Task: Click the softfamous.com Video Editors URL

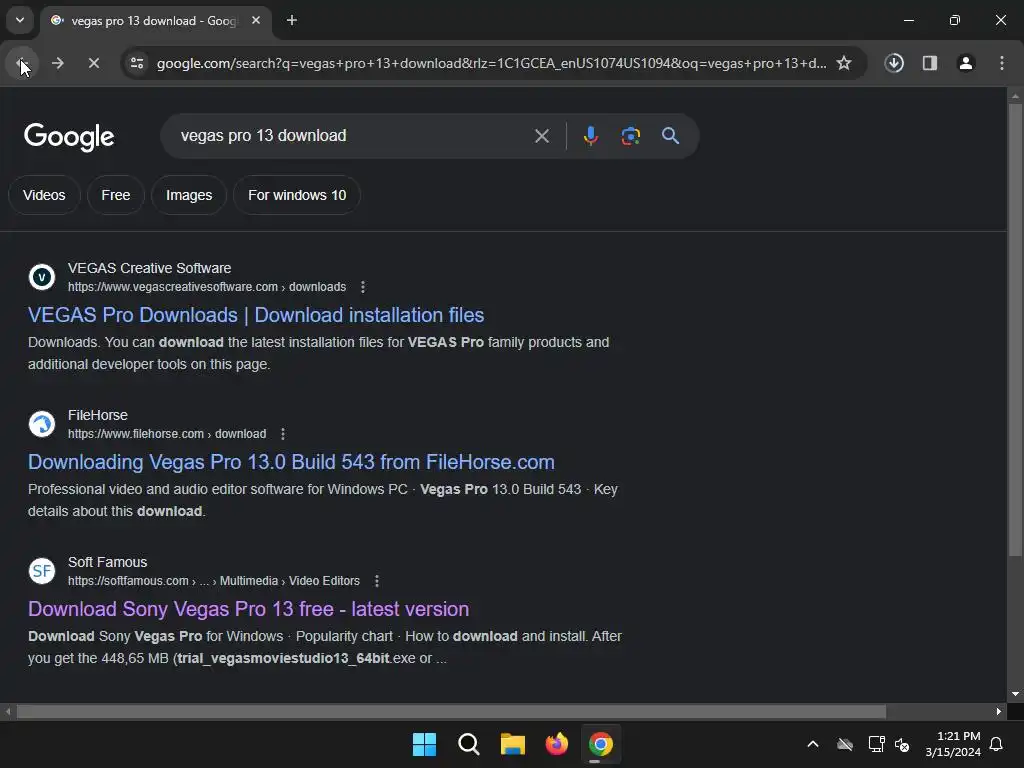Action: (x=214, y=581)
